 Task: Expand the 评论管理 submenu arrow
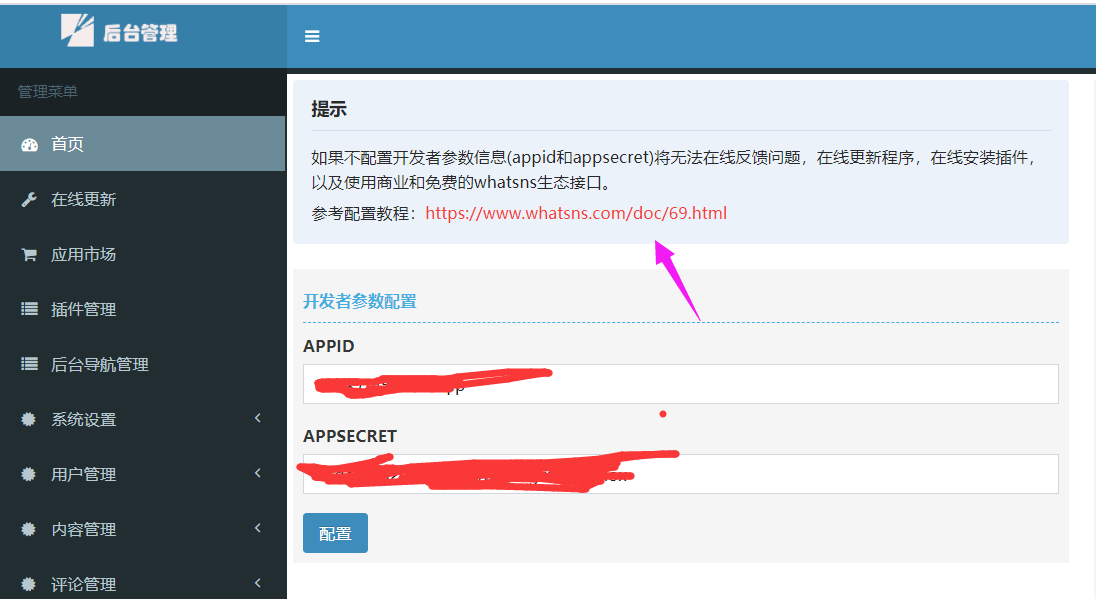click(x=257, y=583)
